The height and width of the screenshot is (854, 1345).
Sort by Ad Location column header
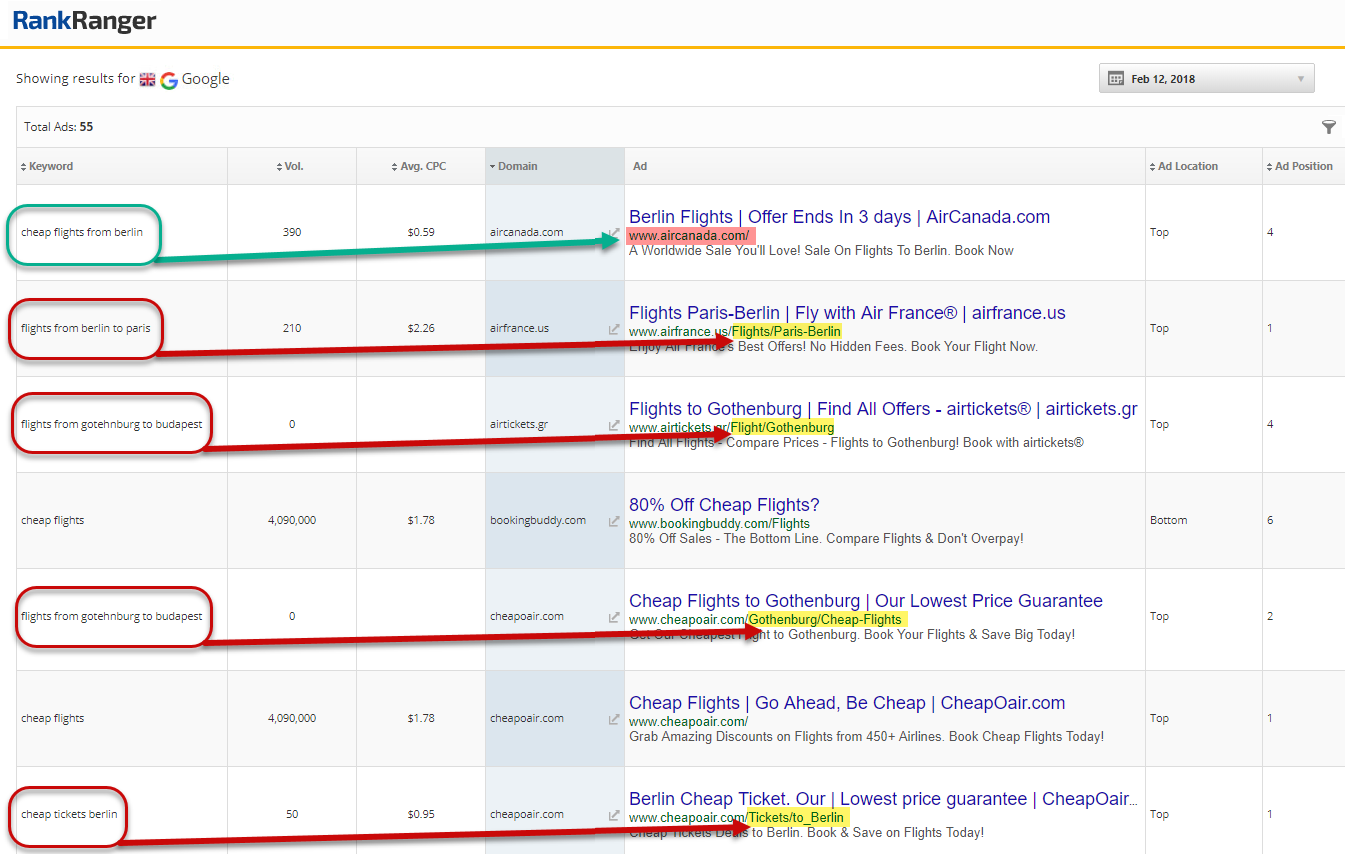pyautogui.click(x=1187, y=167)
